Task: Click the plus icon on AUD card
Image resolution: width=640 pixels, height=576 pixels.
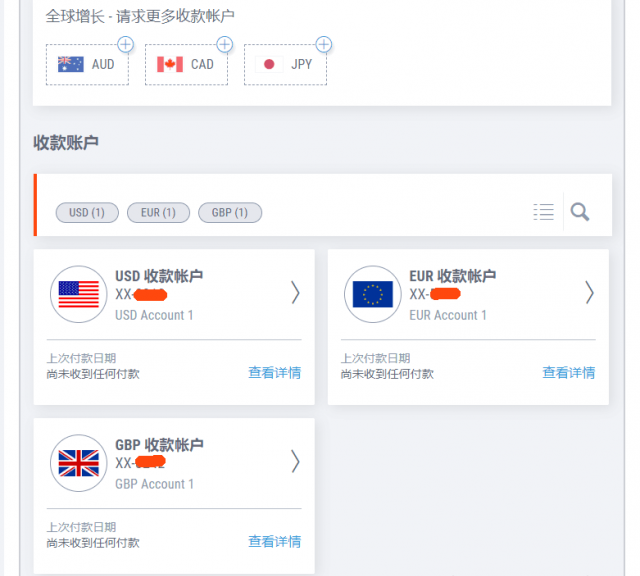Action: 125,44
